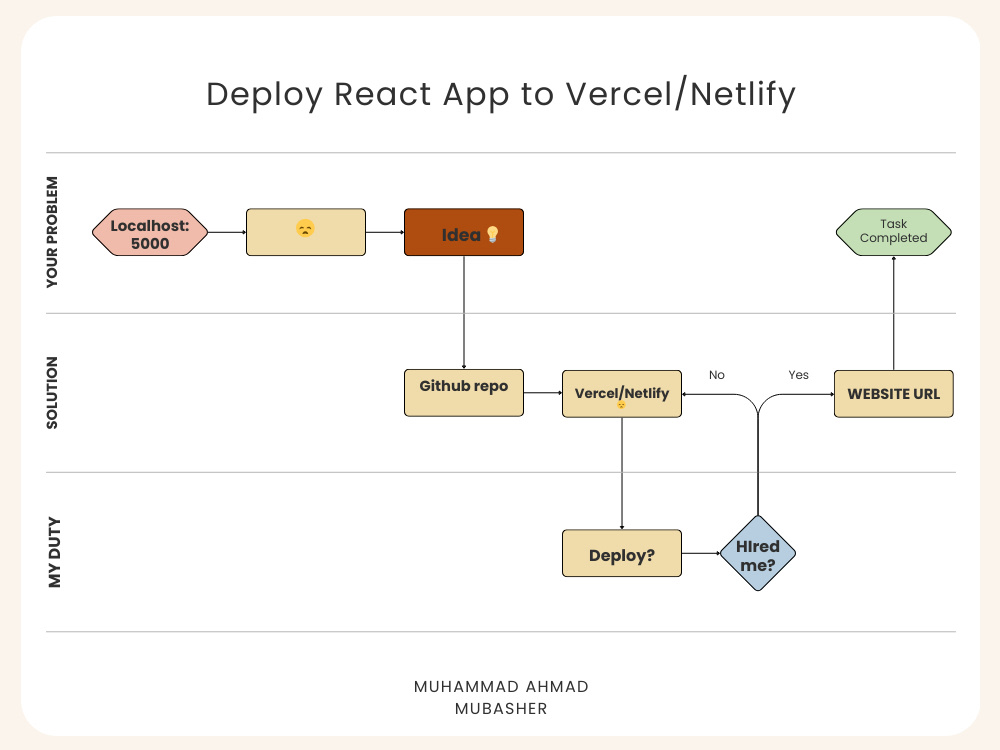Click the sad face emoji box

(x=305, y=232)
